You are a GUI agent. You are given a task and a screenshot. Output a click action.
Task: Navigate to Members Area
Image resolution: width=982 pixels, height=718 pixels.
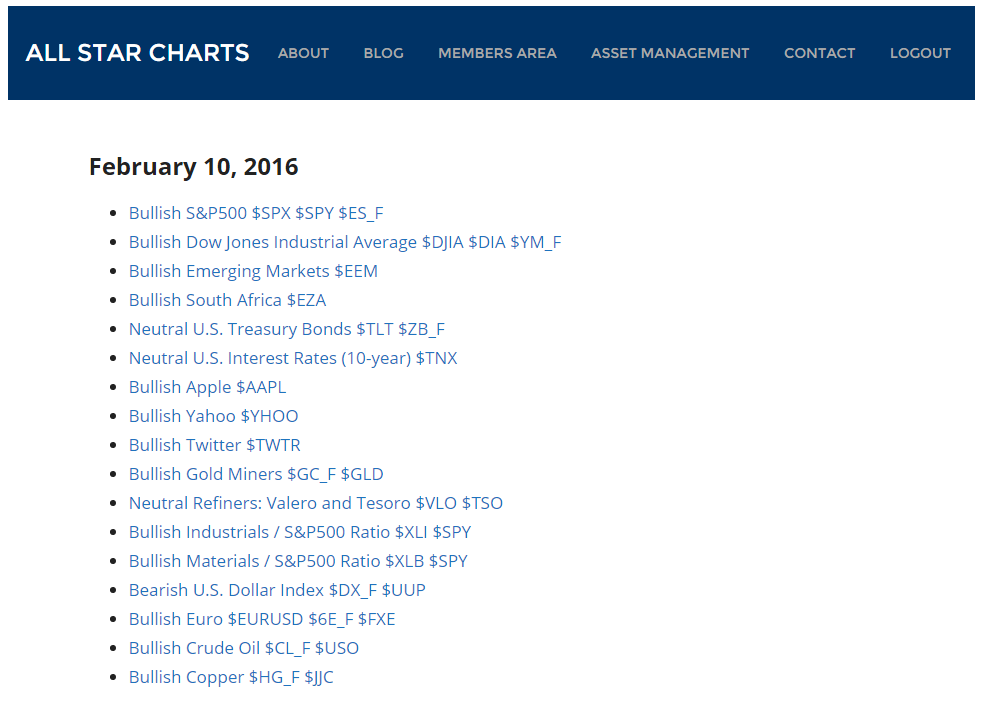tap(497, 53)
